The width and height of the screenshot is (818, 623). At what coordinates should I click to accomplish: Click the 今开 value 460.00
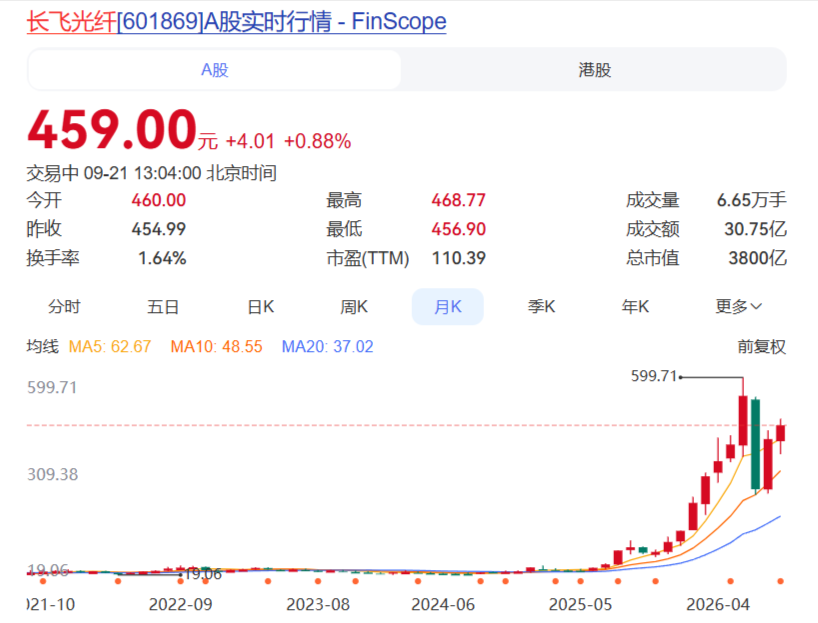coord(159,200)
